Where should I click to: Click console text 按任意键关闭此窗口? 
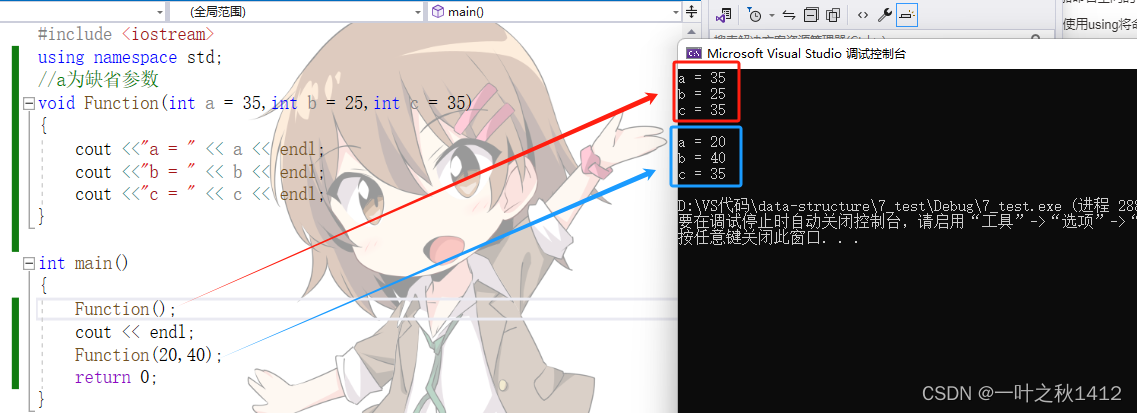click(769, 238)
